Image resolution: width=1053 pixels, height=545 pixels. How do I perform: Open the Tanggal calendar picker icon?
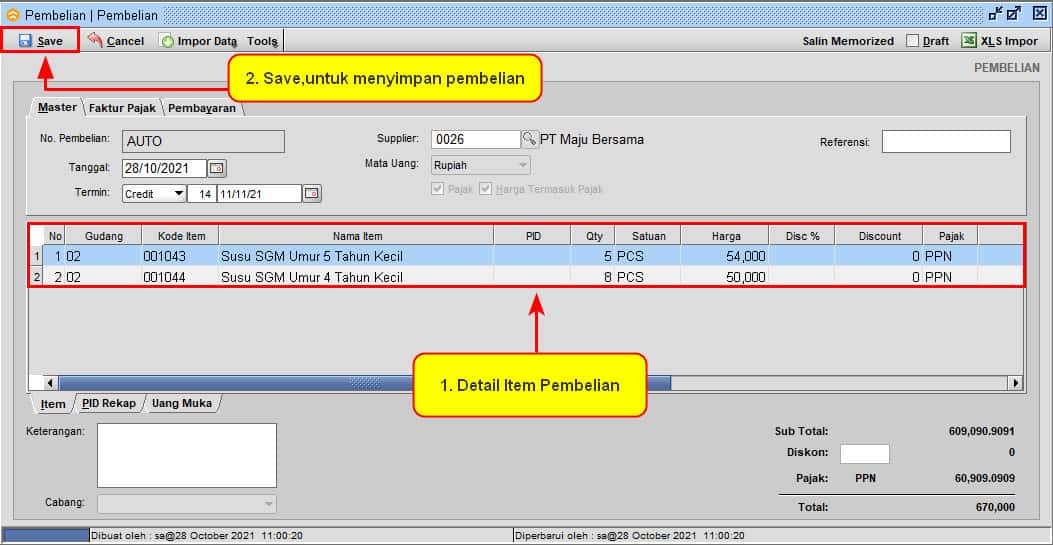pyautogui.click(x=216, y=168)
